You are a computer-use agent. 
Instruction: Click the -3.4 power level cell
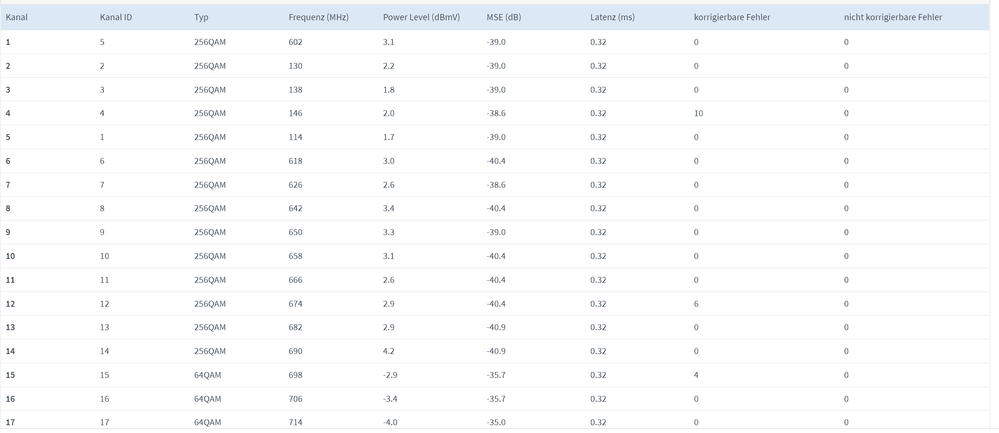(x=392, y=399)
